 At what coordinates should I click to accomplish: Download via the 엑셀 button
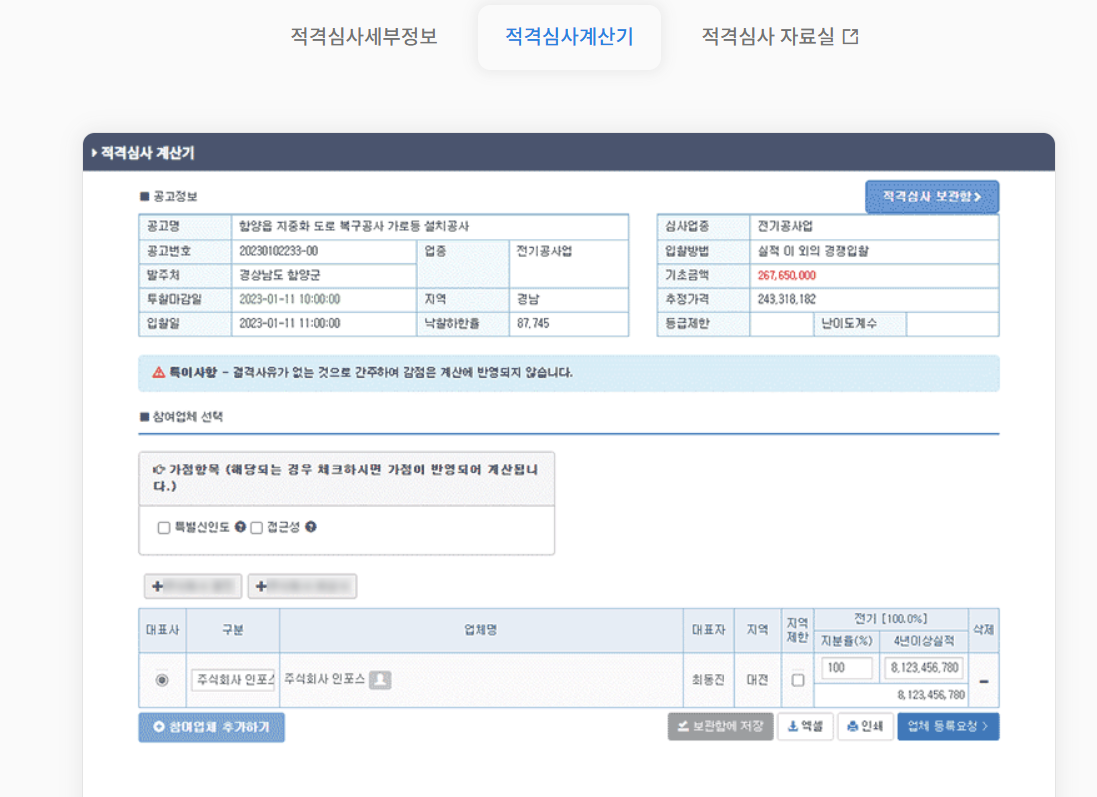tap(805, 726)
